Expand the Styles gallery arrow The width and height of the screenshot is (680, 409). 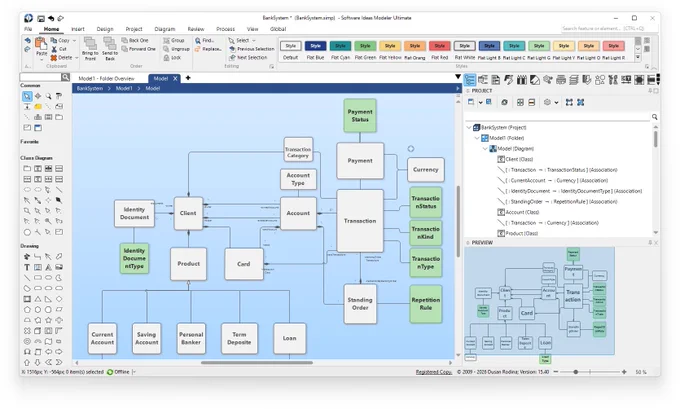638,57
